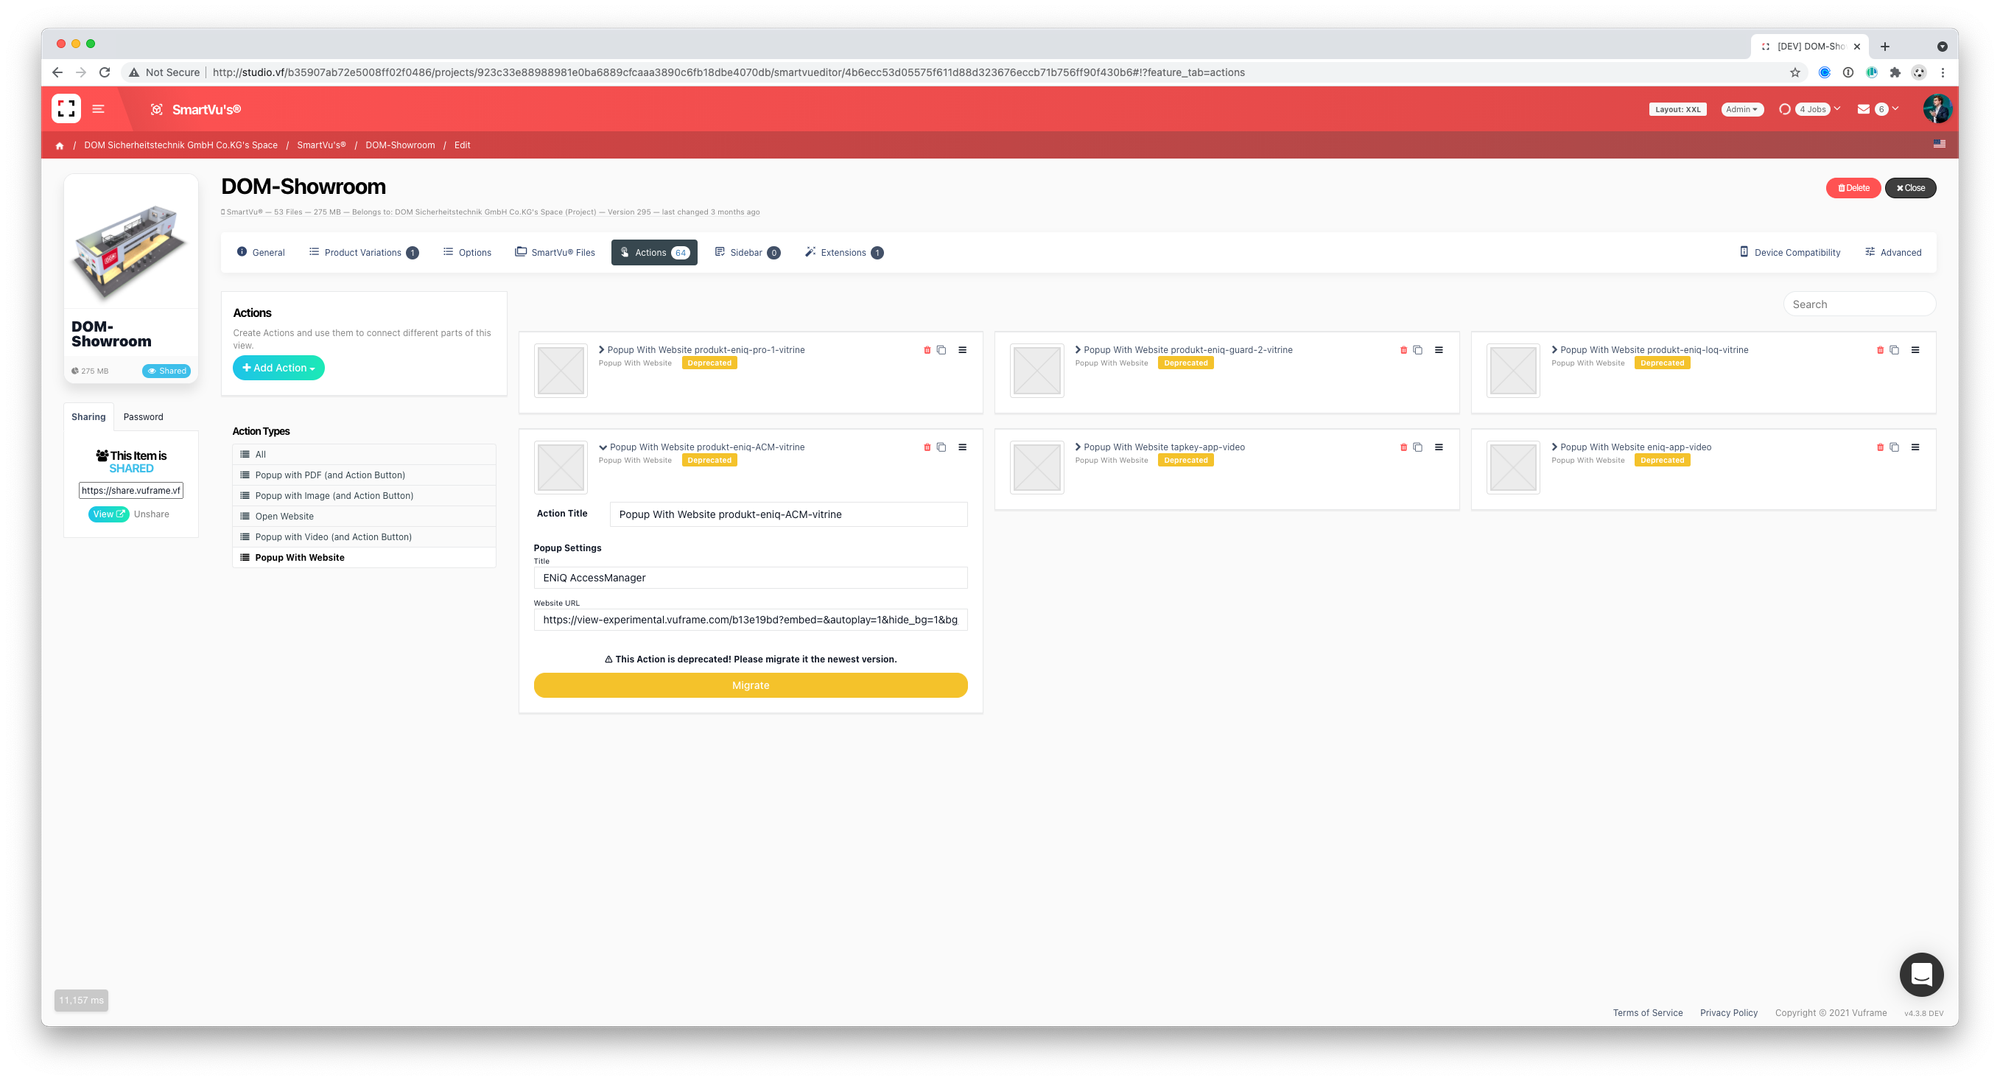Click the three-line menu icon on tapkey-app-video card
This screenshot has height=1081, width=2000.
click(x=1439, y=447)
